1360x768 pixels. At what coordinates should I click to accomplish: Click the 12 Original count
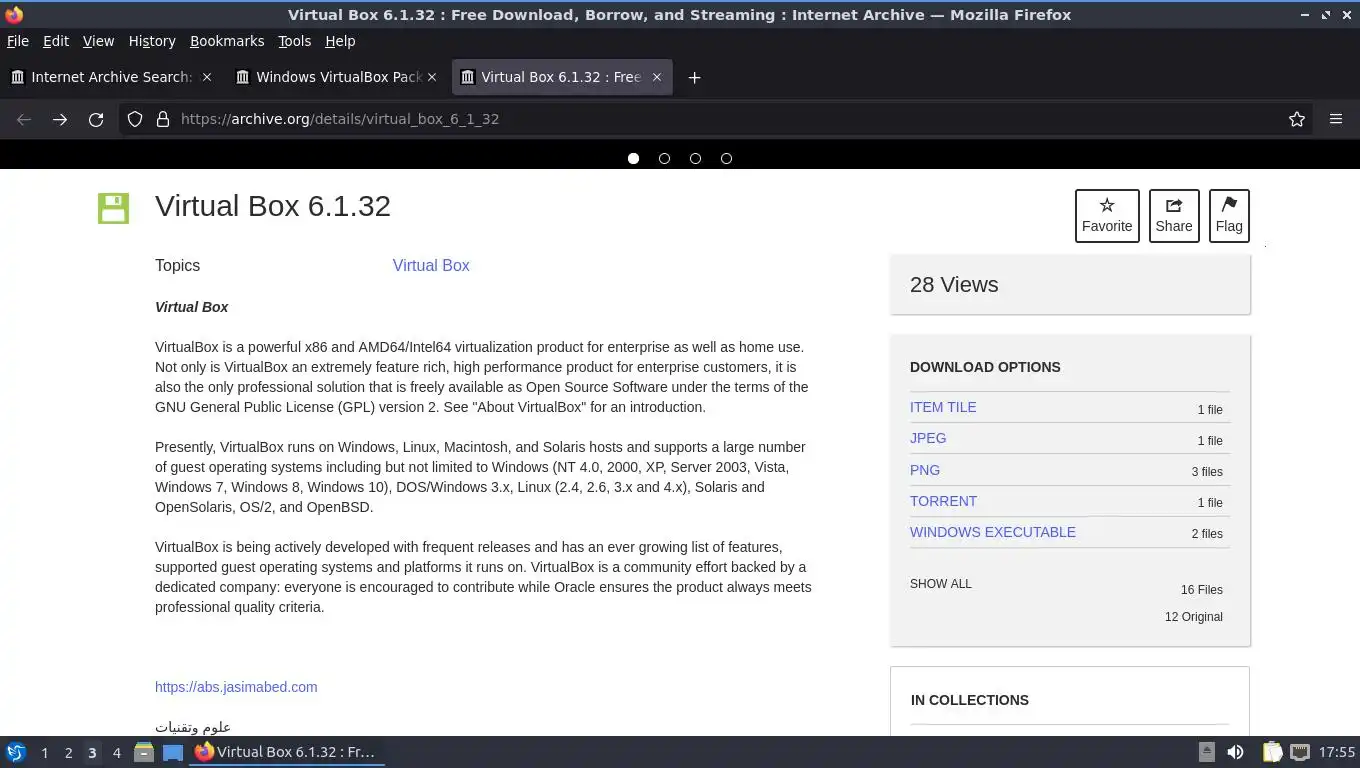[x=1193, y=617]
